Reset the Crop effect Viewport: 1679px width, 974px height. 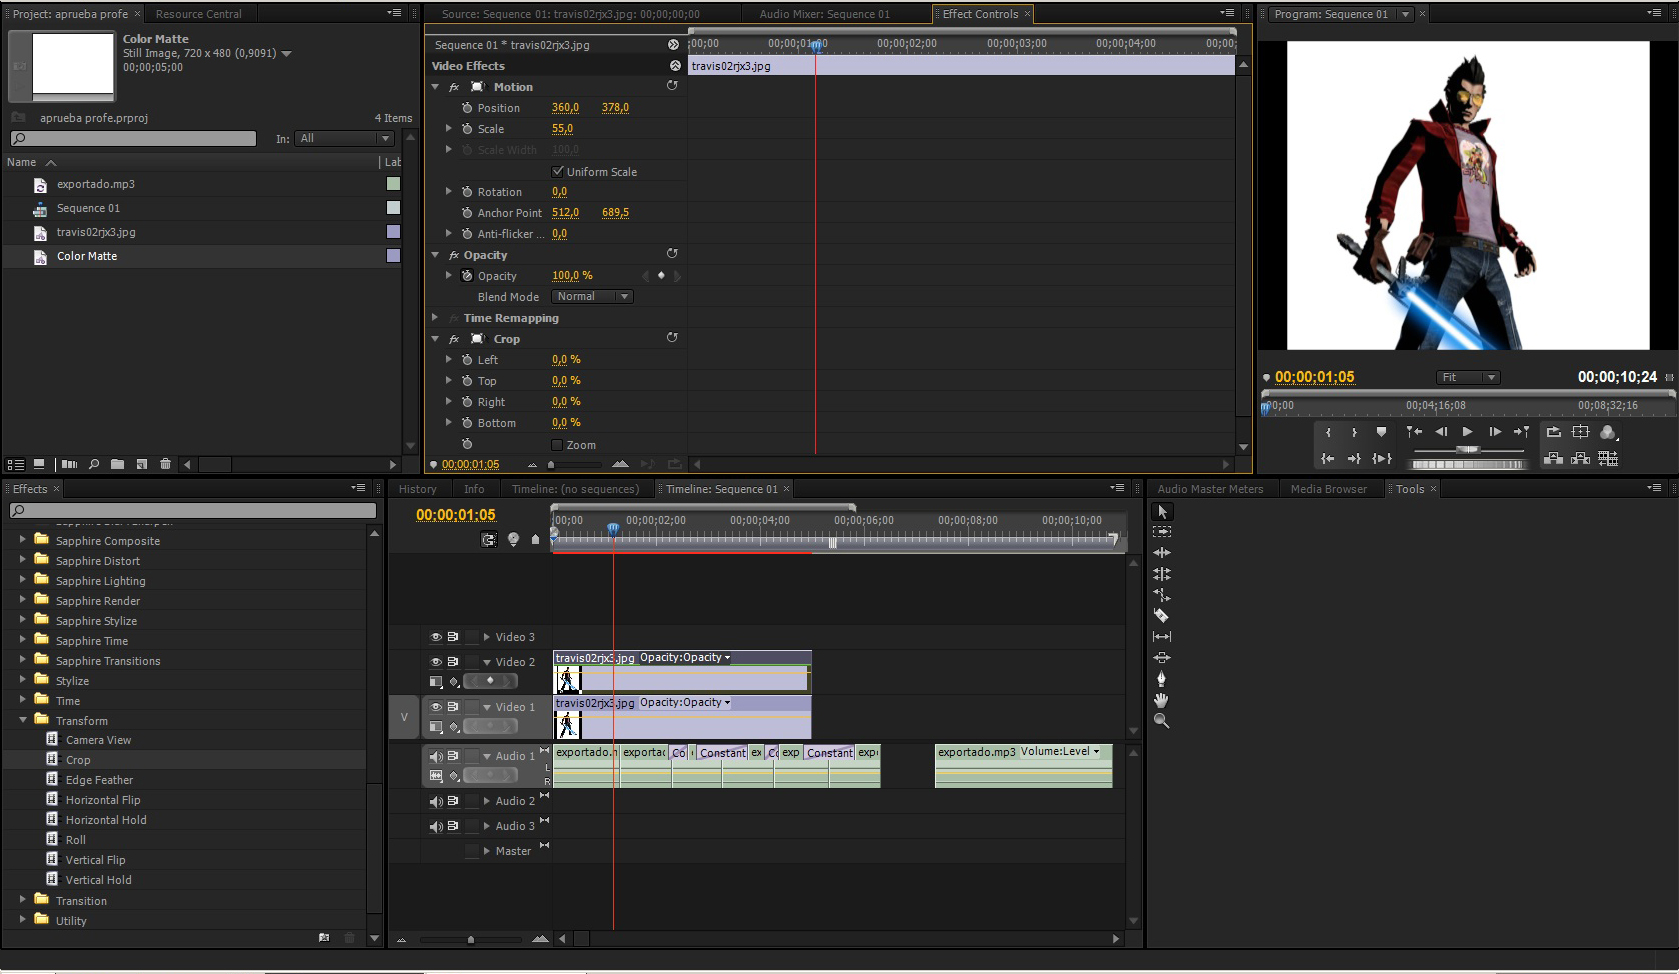pos(672,338)
